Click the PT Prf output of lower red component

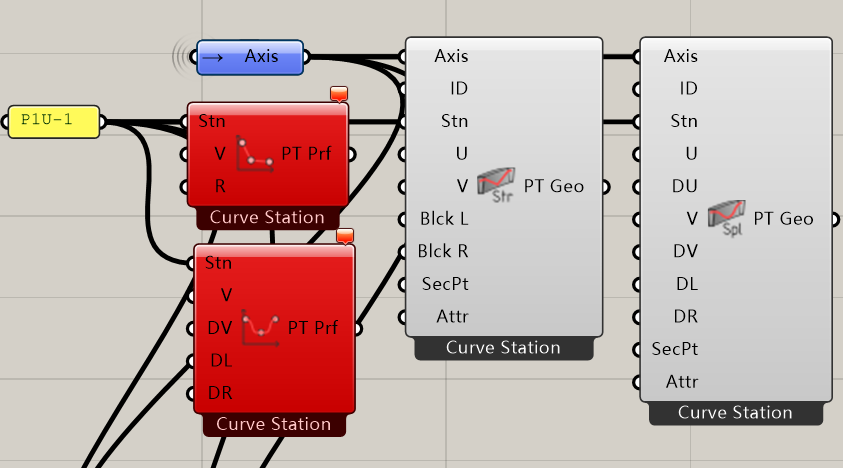[313, 327]
